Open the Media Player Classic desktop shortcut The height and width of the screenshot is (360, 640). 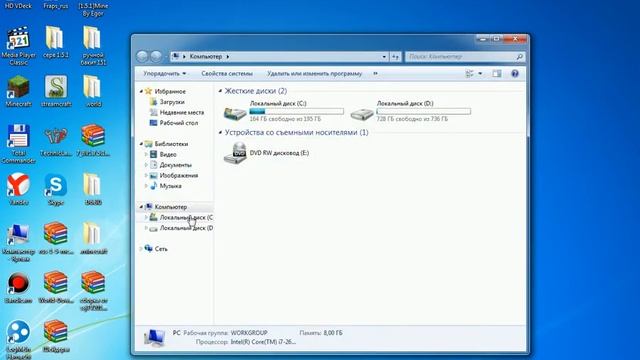18,46
